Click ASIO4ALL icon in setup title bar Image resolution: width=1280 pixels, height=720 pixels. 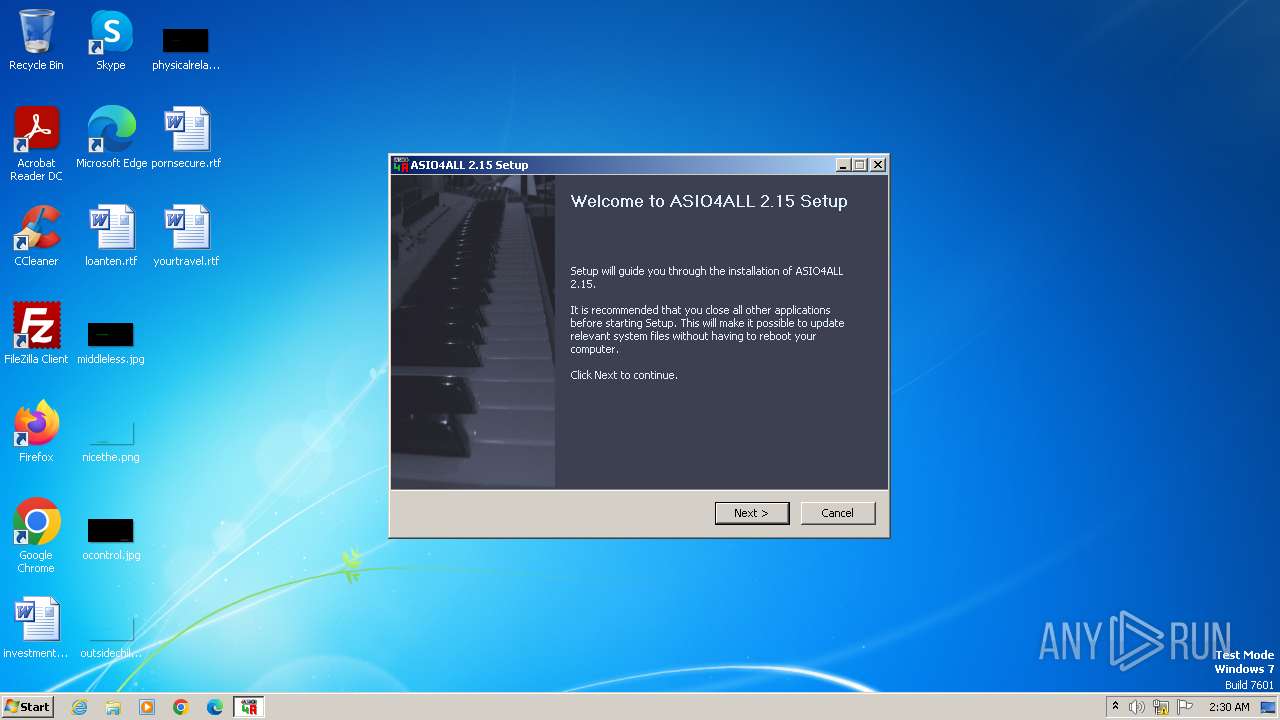401,165
